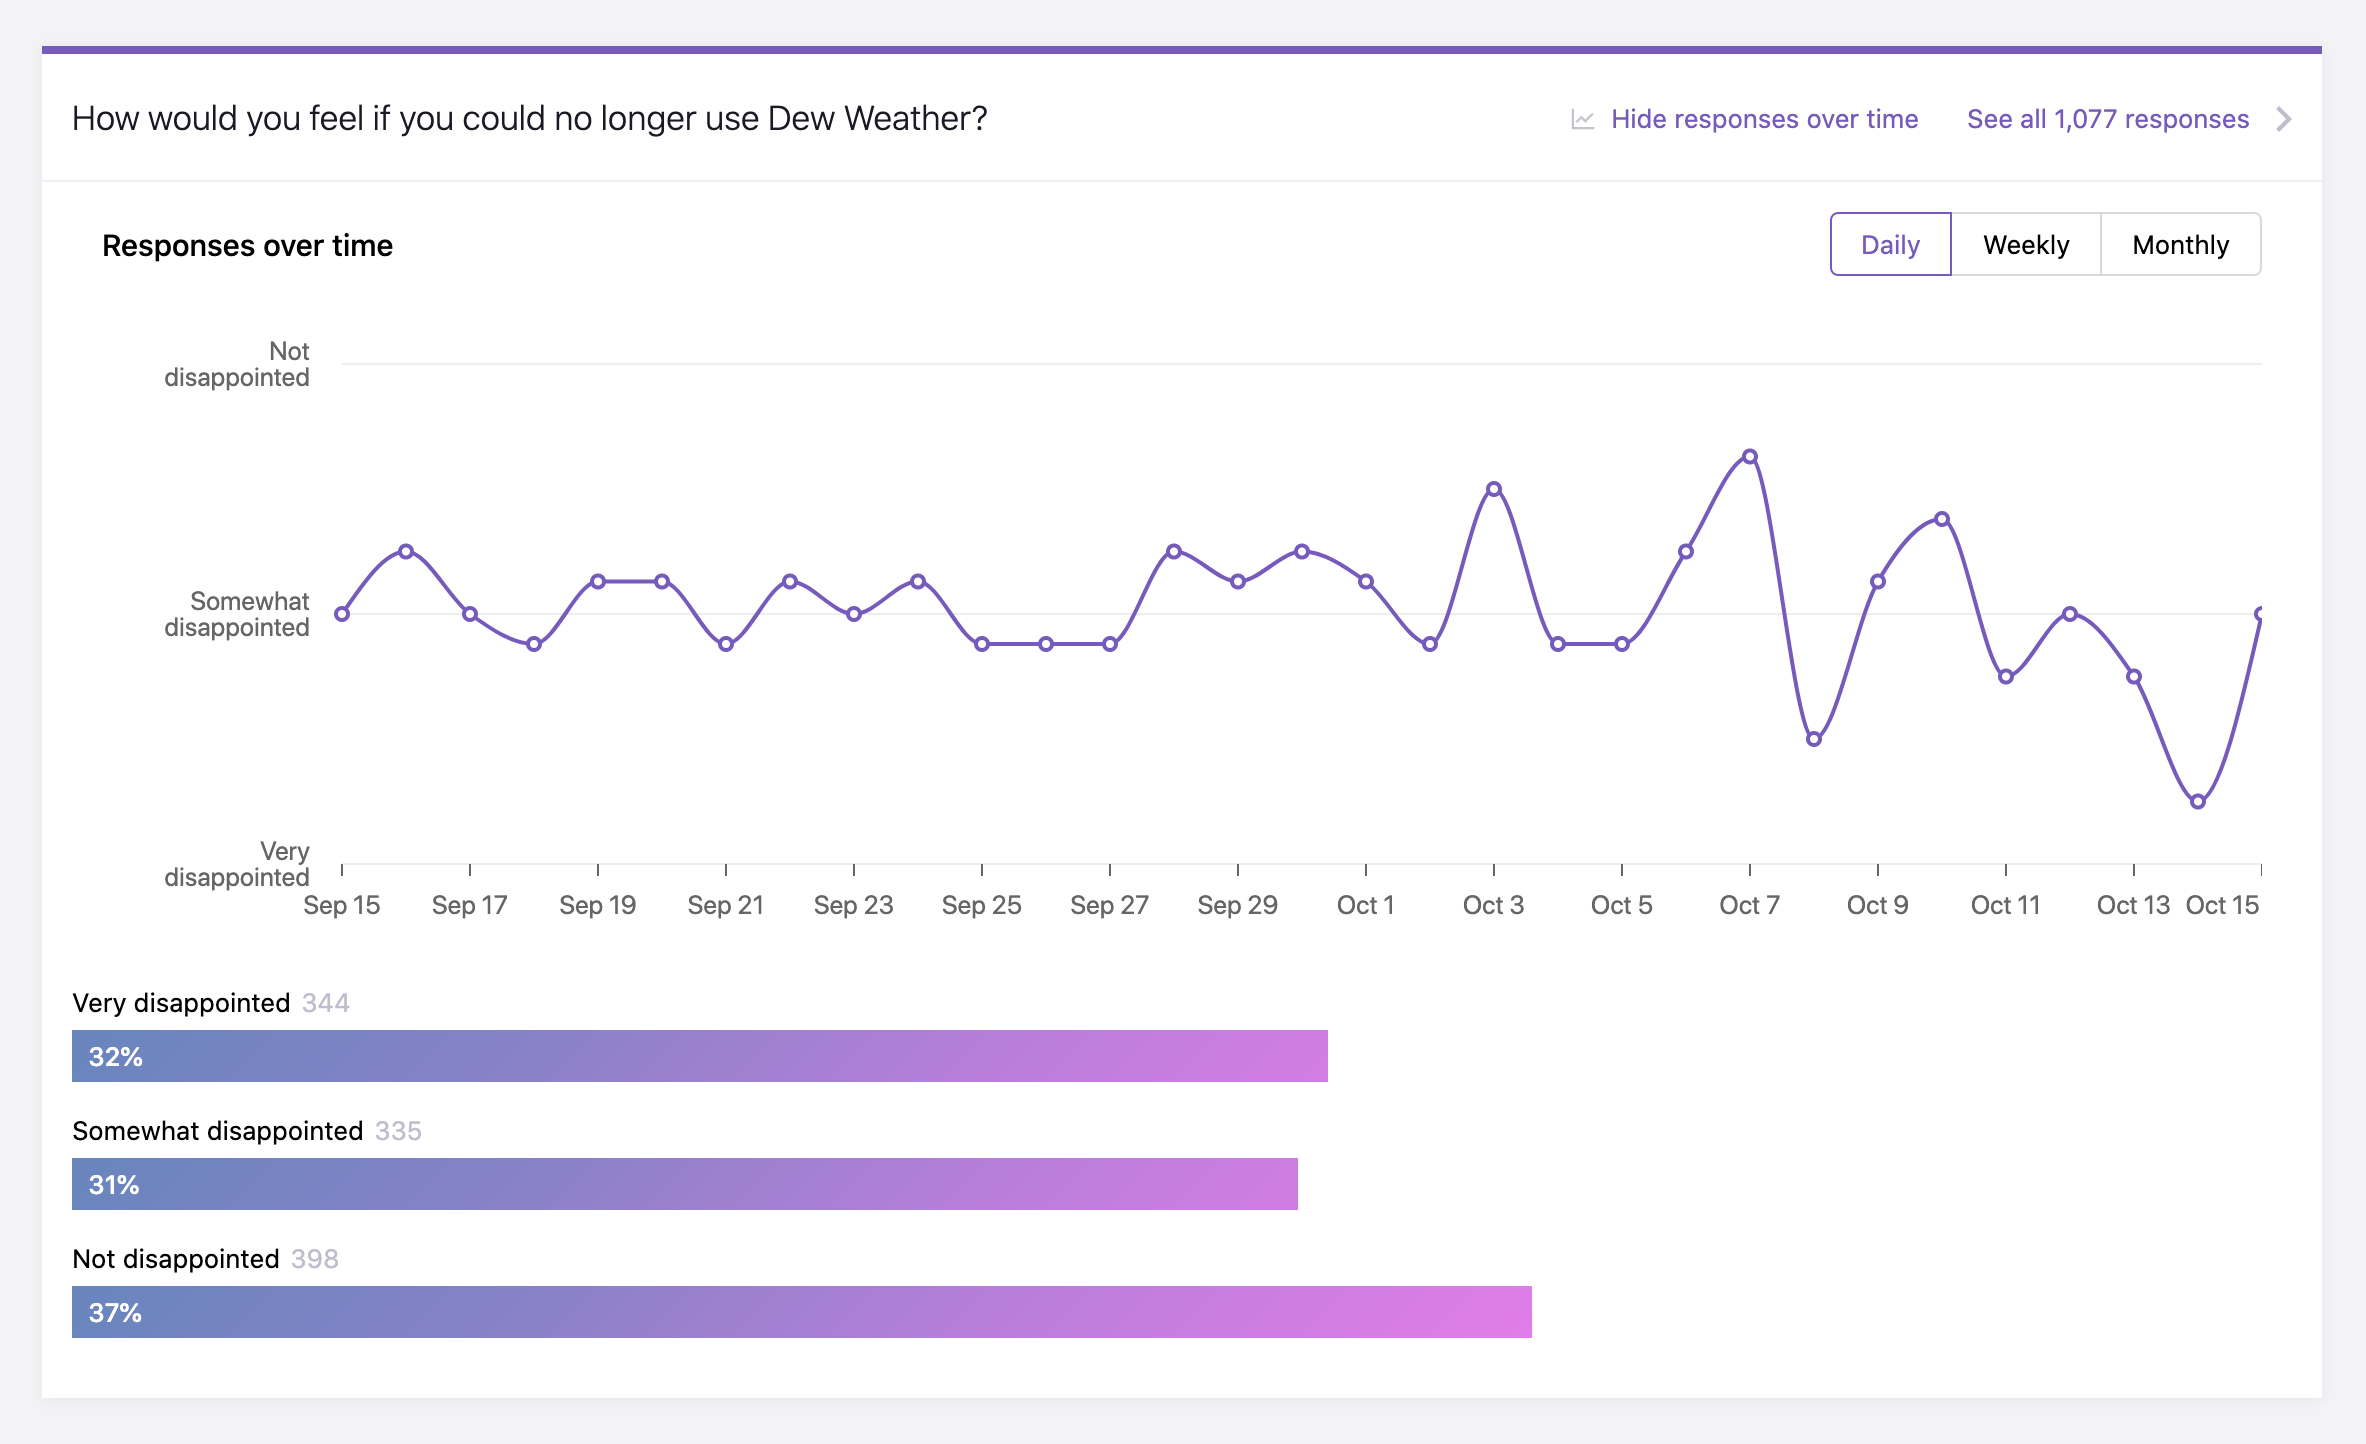Click the low data point near Oct 8
Image resolution: width=2366 pixels, height=1444 pixels.
[1814, 739]
